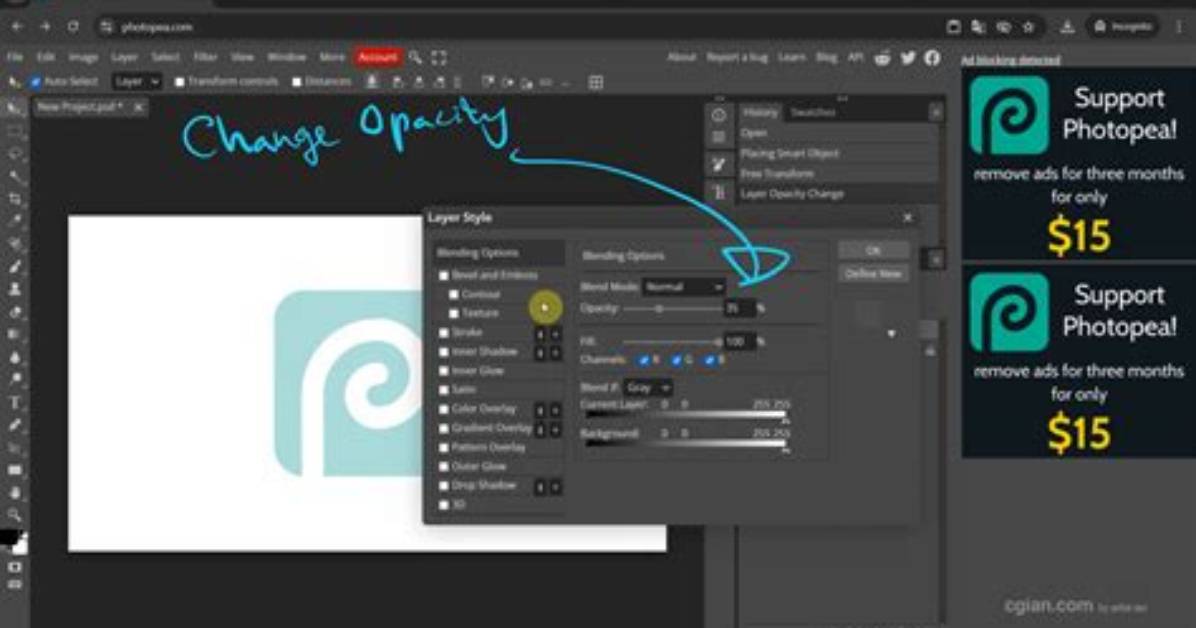Enable the Stroke effect checkbox

(x=444, y=333)
